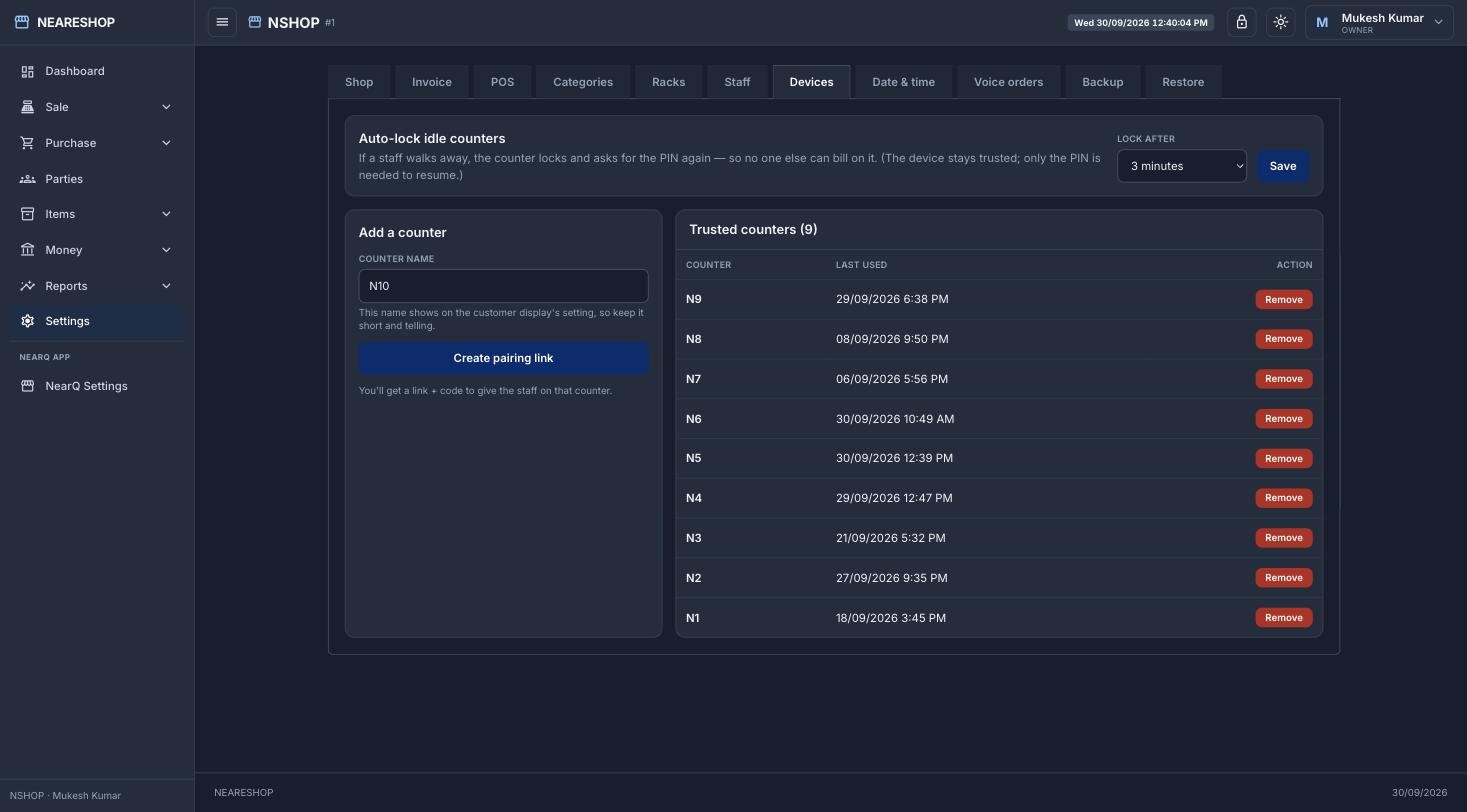The width and height of the screenshot is (1467, 812).
Task: Focus the Counter Name input field
Action: tap(503, 286)
